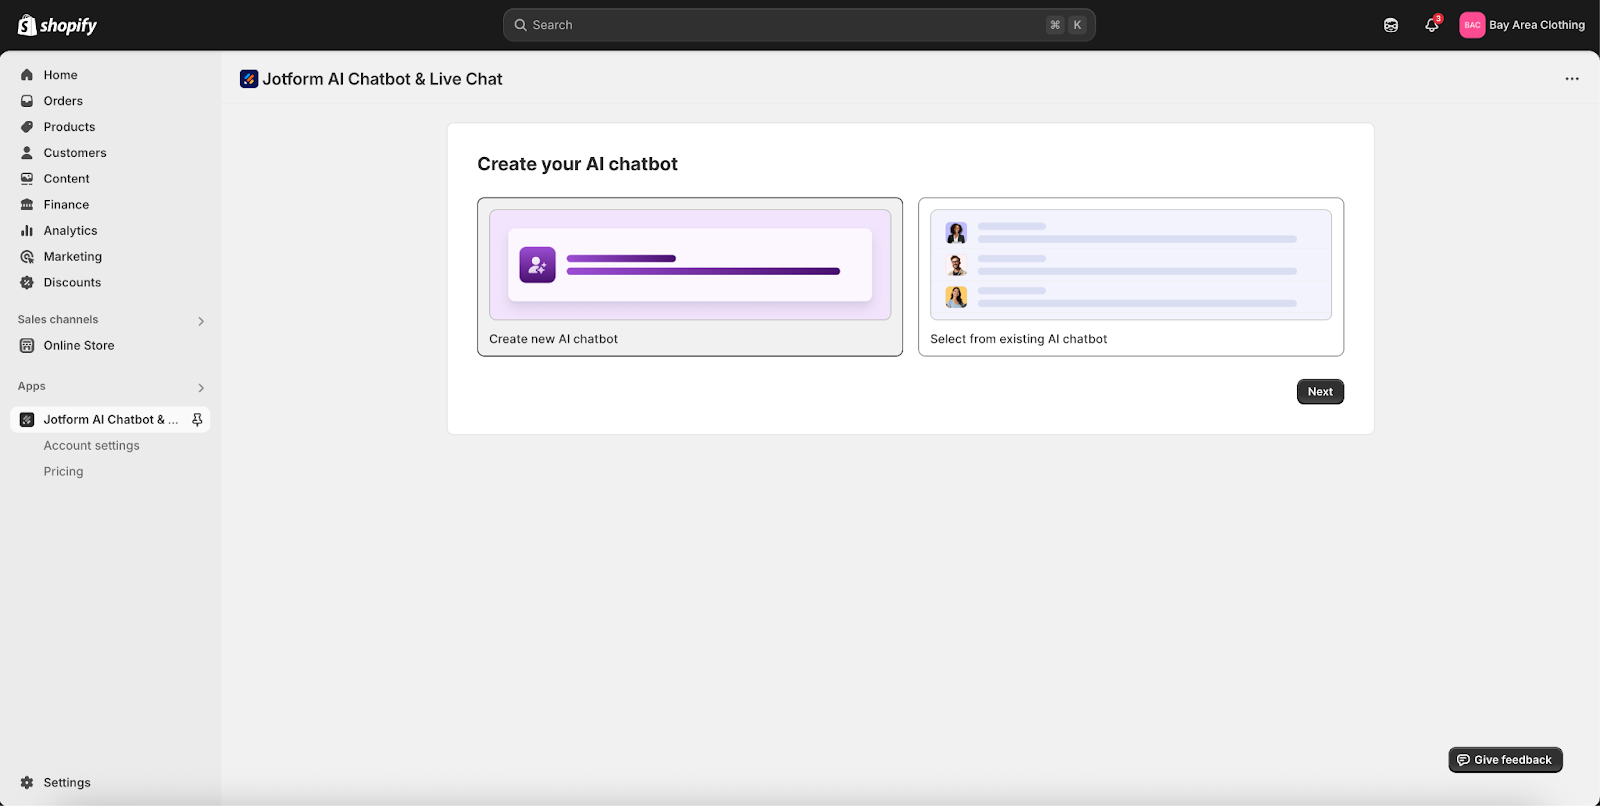Open the three-dots more actions menu

pyautogui.click(x=1572, y=79)
